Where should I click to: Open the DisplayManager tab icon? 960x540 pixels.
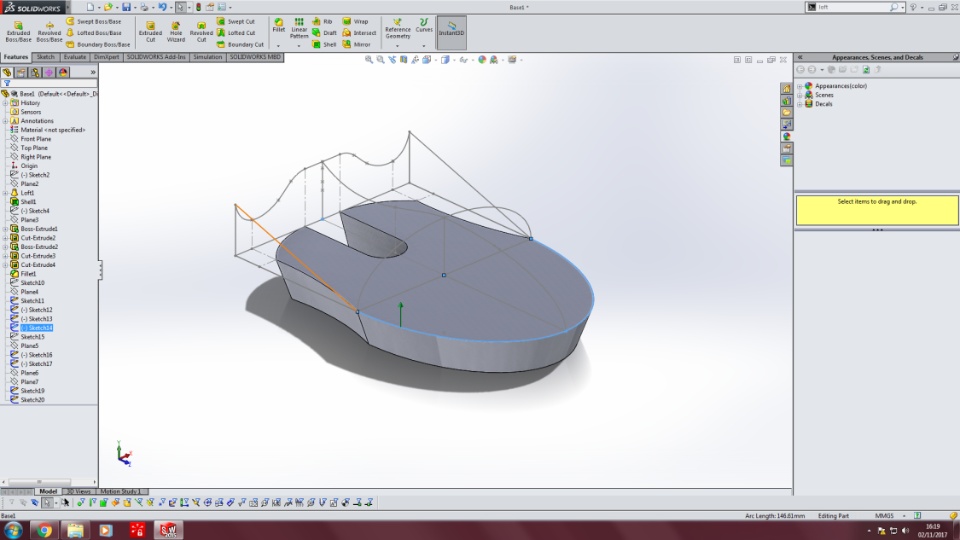point(62,72)
